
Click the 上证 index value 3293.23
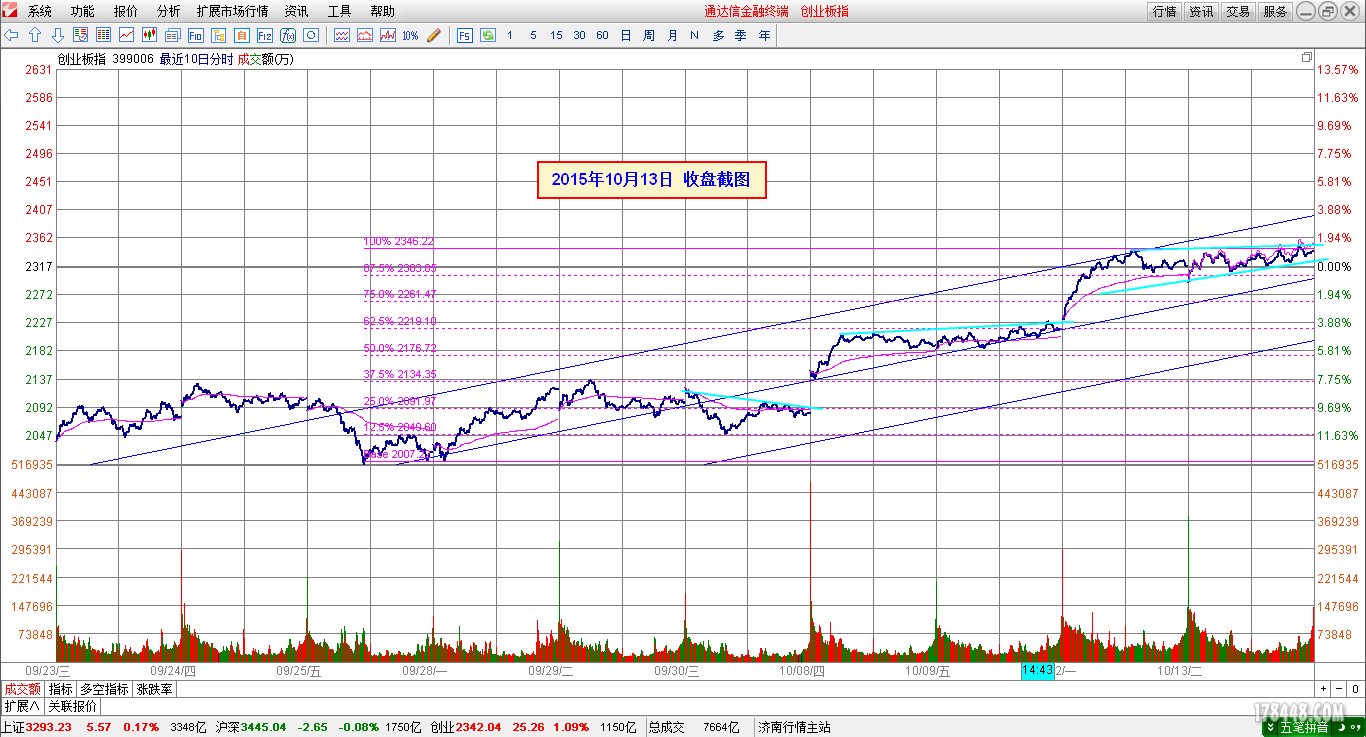(48, 727)
